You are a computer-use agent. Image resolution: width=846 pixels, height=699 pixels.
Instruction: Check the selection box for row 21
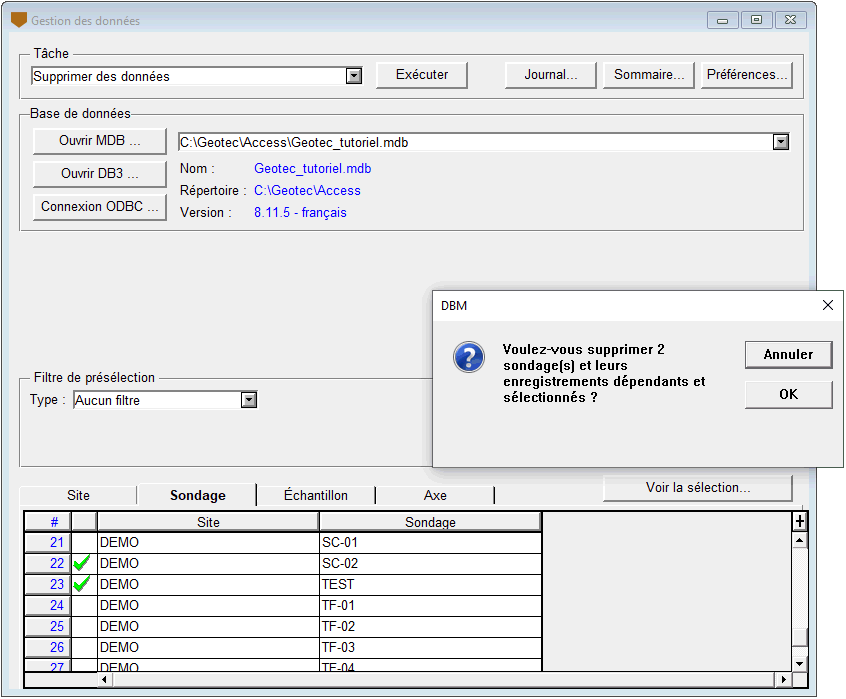click(84, 543)
